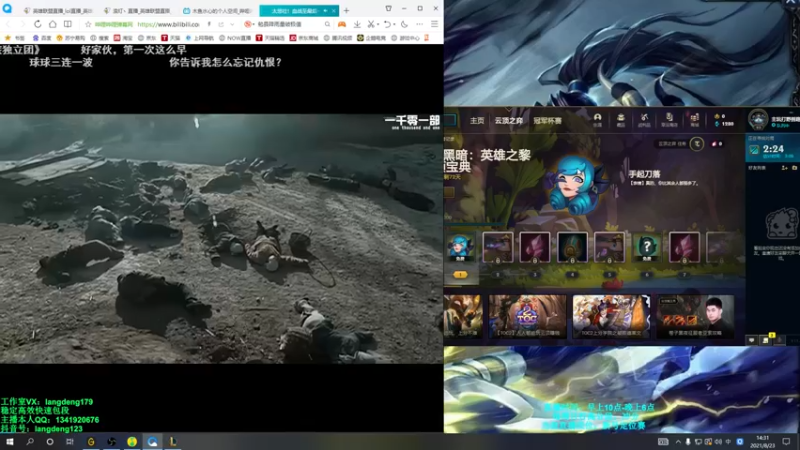The width and height of the screenshot is (800, 450).
Task: Open the 京东商城 bookmark
Action: (x=305, y=38)
